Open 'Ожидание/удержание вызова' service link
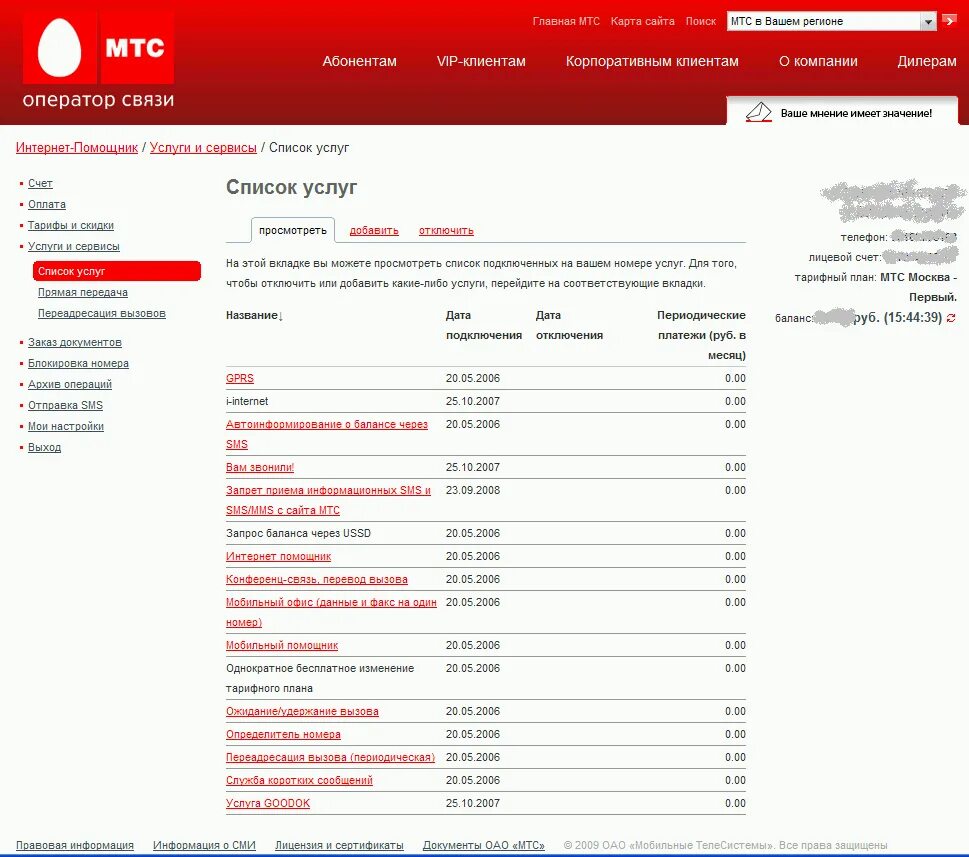969x857 pixels. coord(302,711)
